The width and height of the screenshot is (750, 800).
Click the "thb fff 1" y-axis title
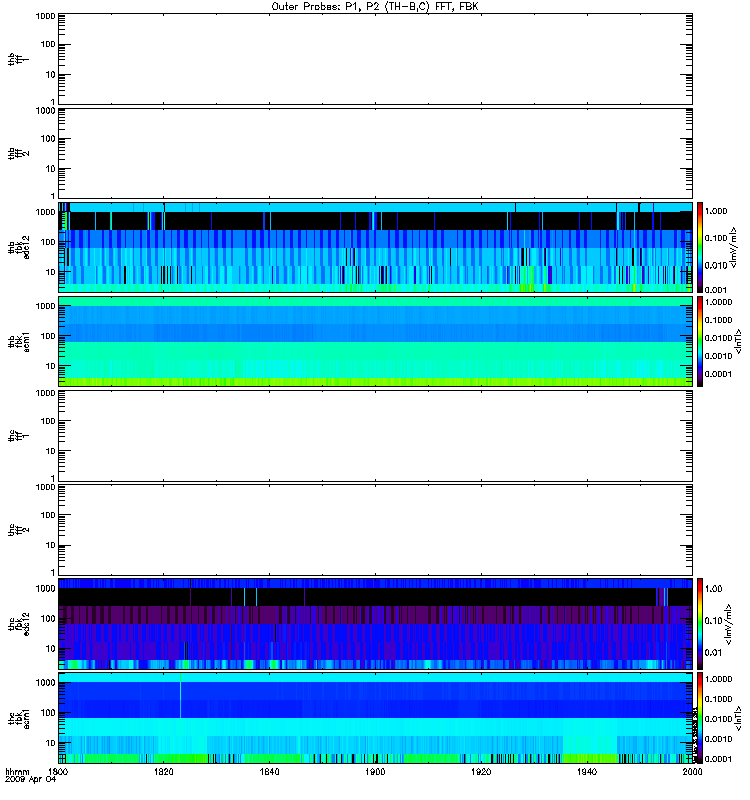click(19, 59)
